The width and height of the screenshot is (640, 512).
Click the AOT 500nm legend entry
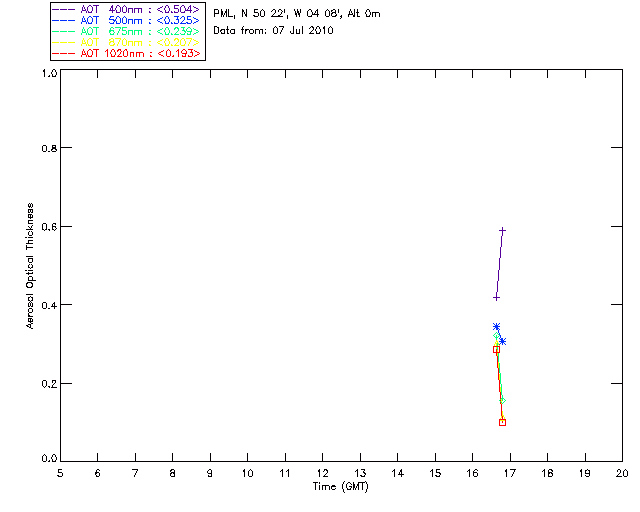[126, 20]
